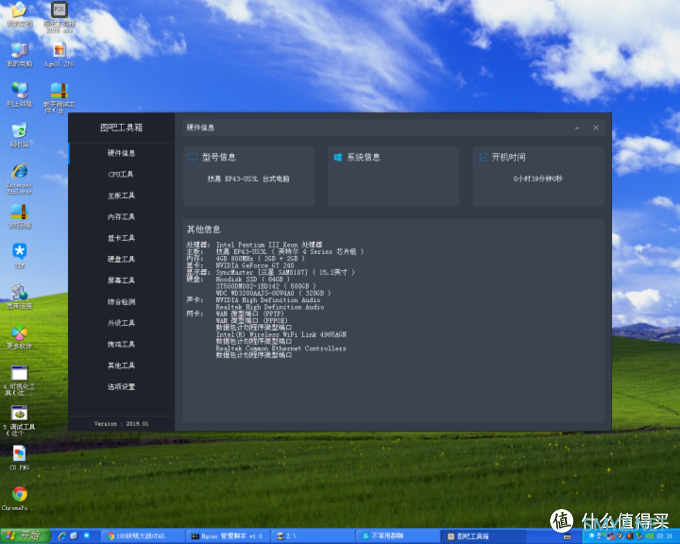Minimize the 图吧工具箱 window

click(x=577, y=128)
